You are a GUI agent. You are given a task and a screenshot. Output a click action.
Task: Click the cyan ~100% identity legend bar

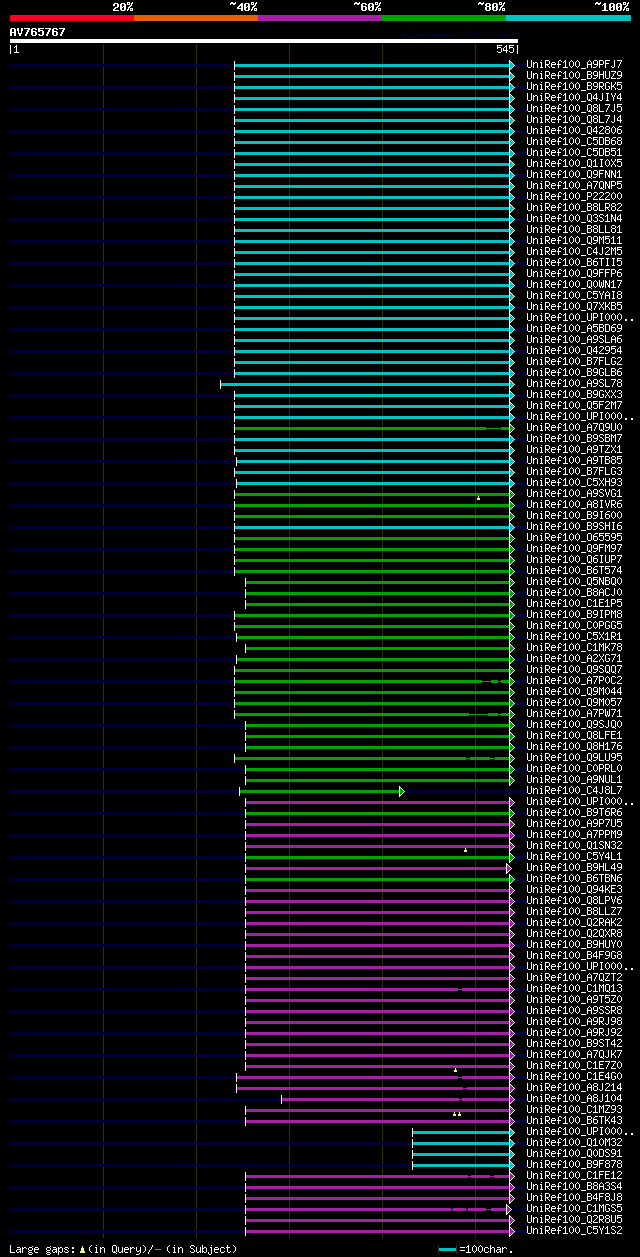click(x=568, y=17)
